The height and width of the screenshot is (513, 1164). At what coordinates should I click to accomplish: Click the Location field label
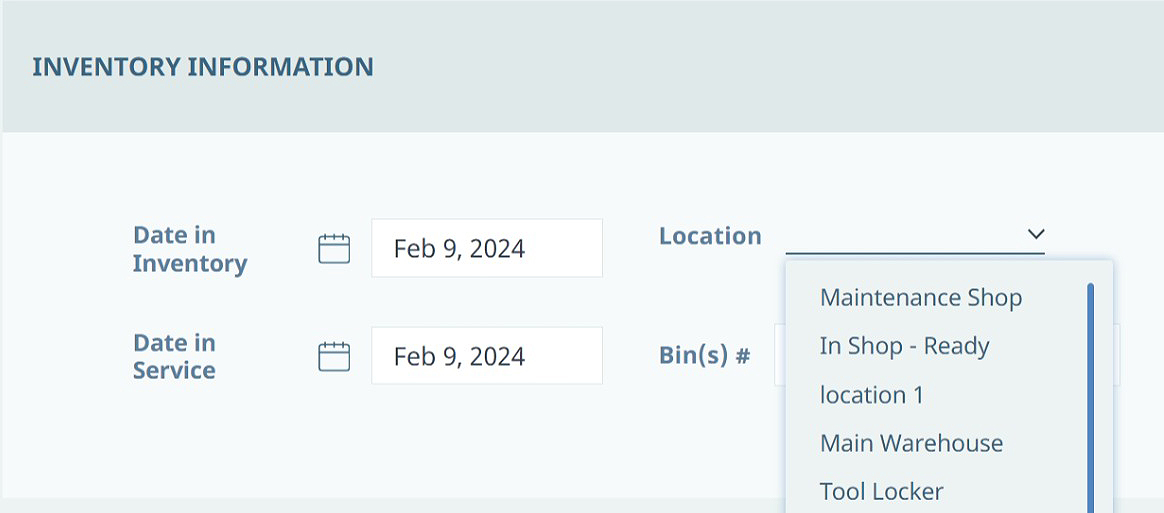[x=710, y=235]
